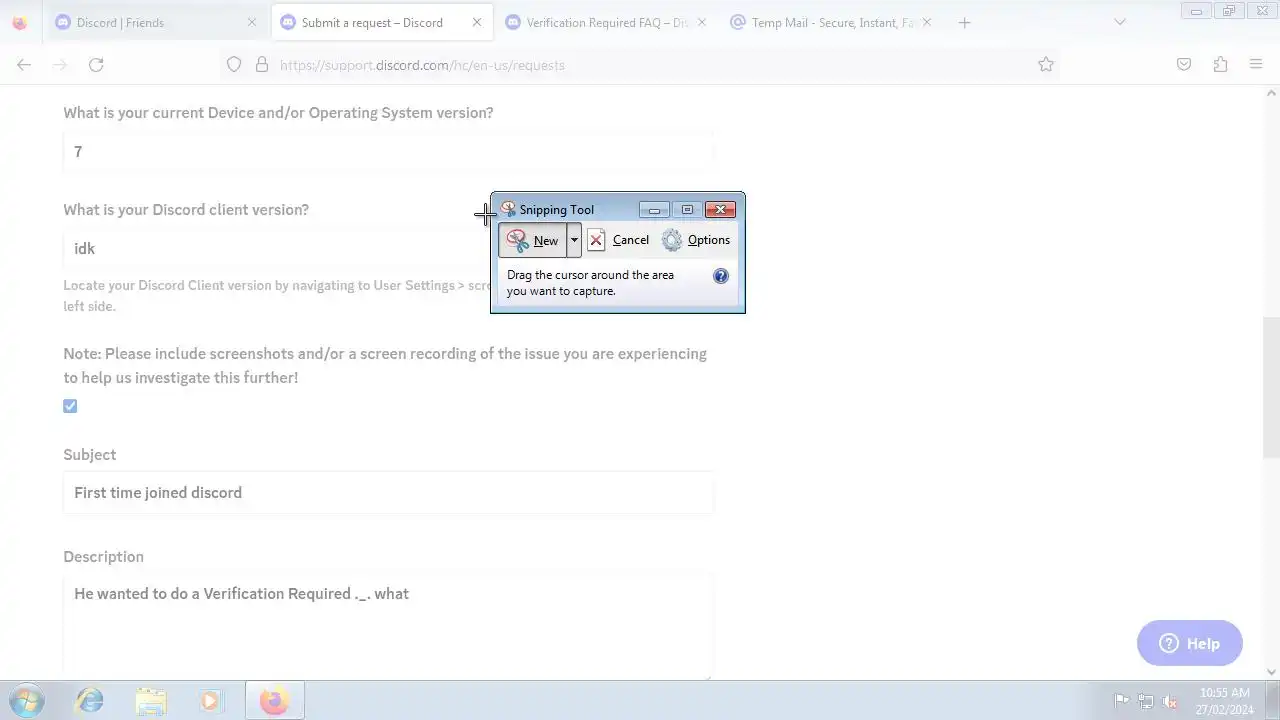Open a new browser tab
This screenshot has width=1280, height=720.
[964, 22]
